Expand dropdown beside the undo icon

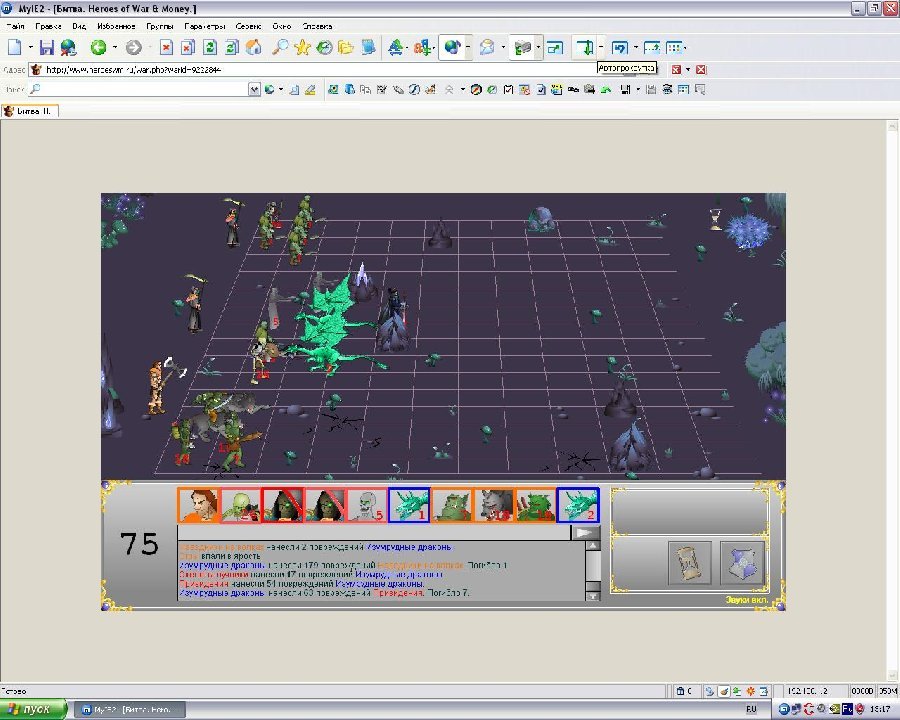tap(635, 48)
